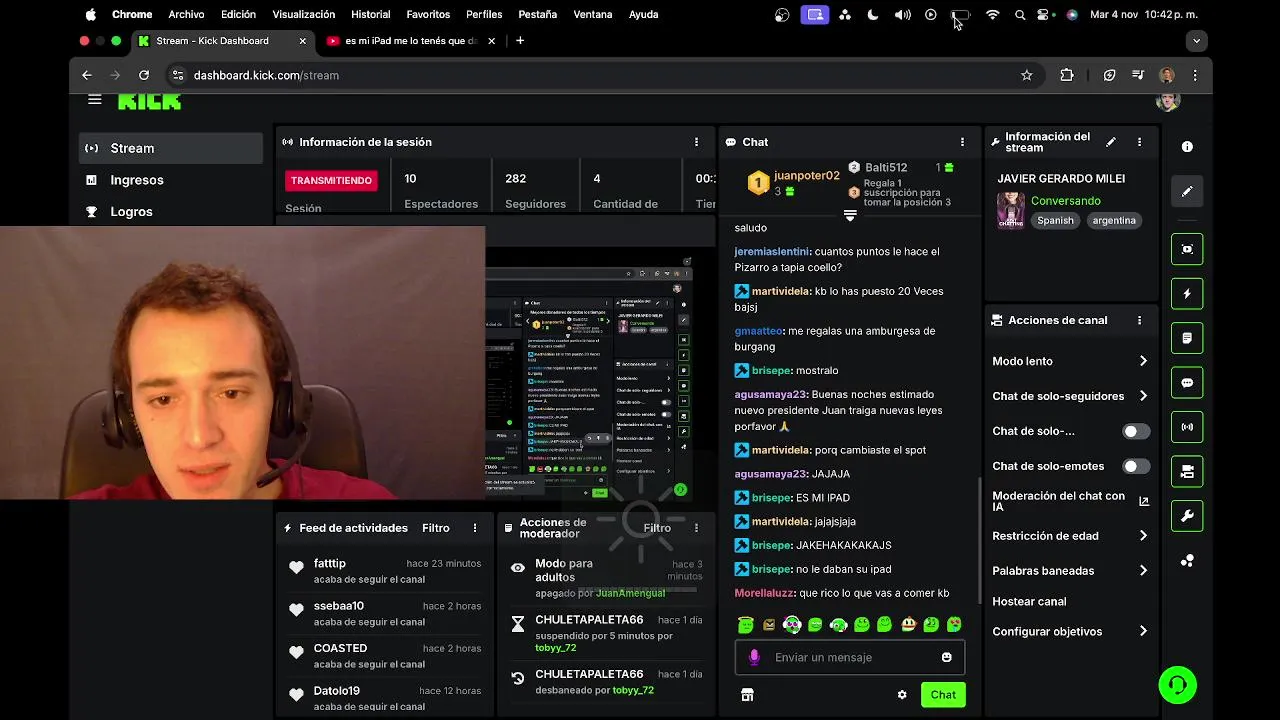Open Acciones de canal three-dot menu
The image size is (1280, 720).
(1139, 320)
